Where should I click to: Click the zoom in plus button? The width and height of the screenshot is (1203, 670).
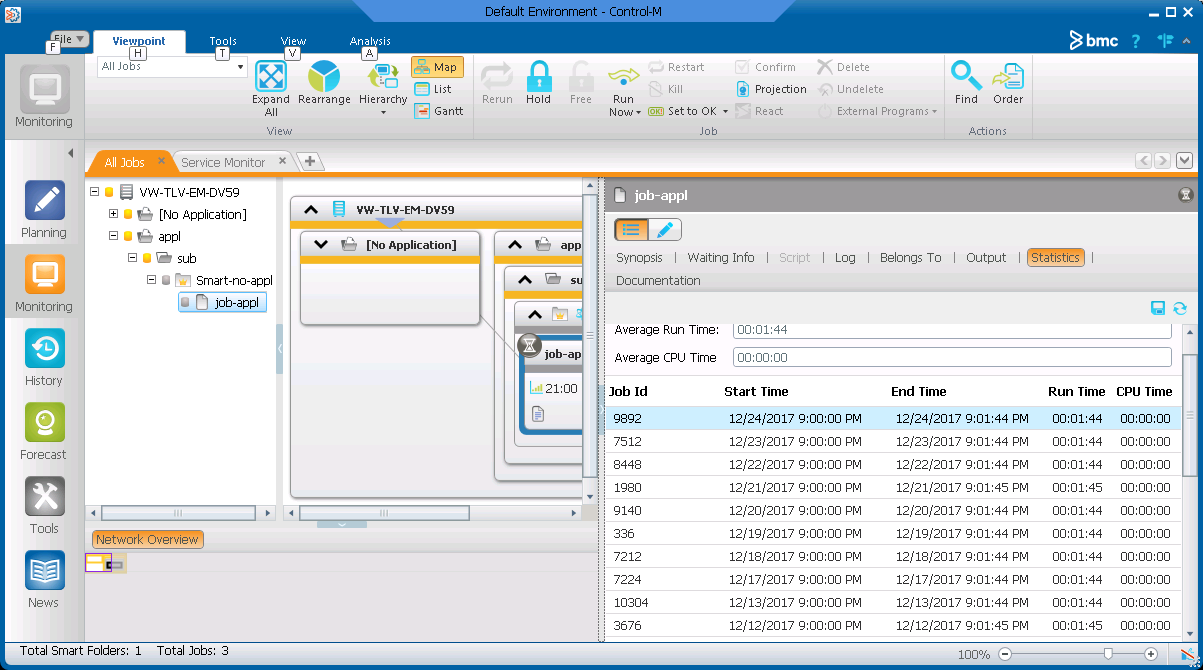[1151, 654]
